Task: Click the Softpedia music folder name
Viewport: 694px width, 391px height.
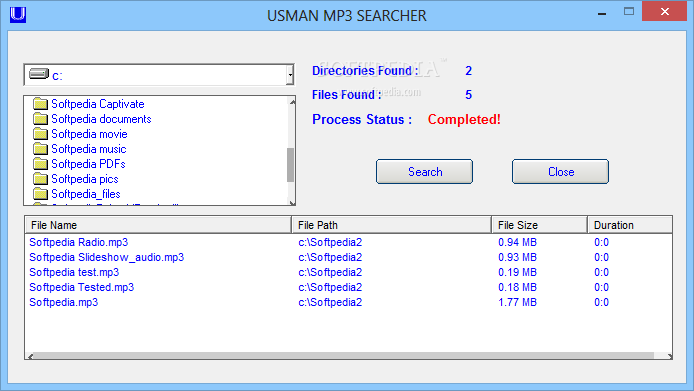Action: point(89,149)
